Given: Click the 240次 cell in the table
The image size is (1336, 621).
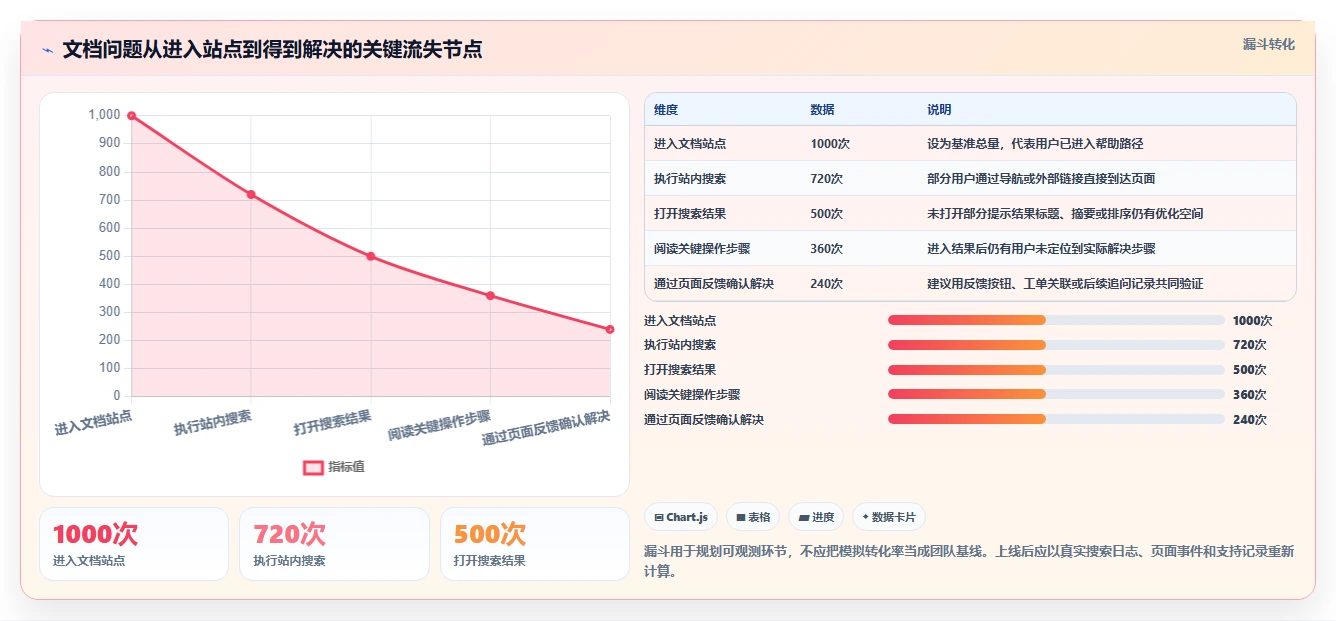Looking at the screenshot, I should (x=827, y=284).
